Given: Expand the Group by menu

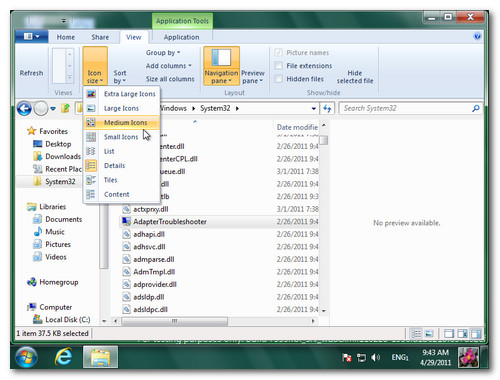Looking at the screenshot, I should coord(163,53).
